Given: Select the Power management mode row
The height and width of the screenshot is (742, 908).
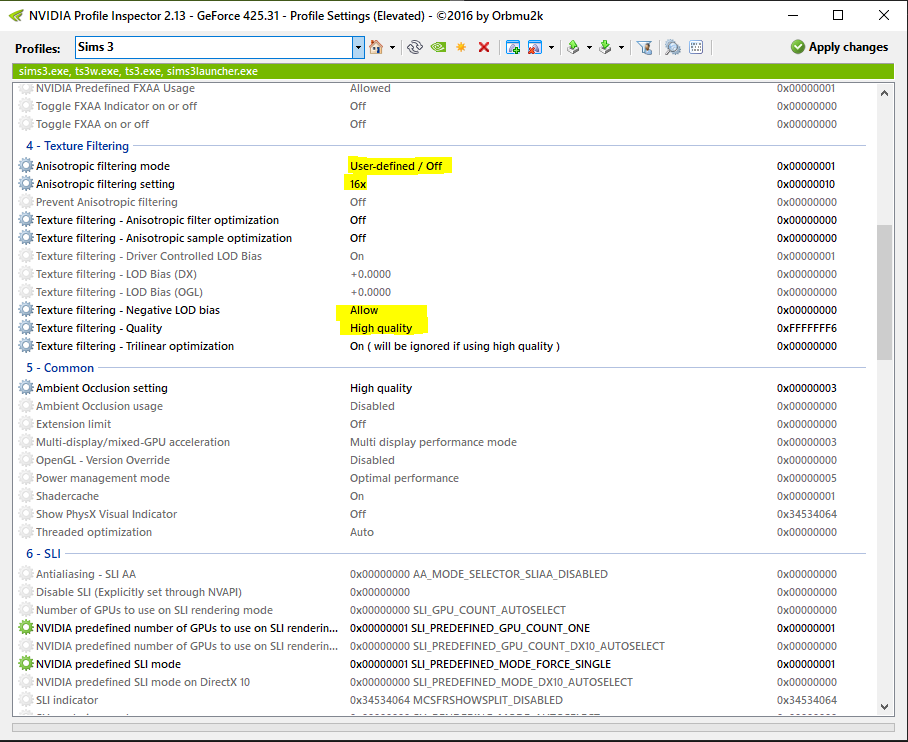Looking at the screenshot, I should coord(443,478).
